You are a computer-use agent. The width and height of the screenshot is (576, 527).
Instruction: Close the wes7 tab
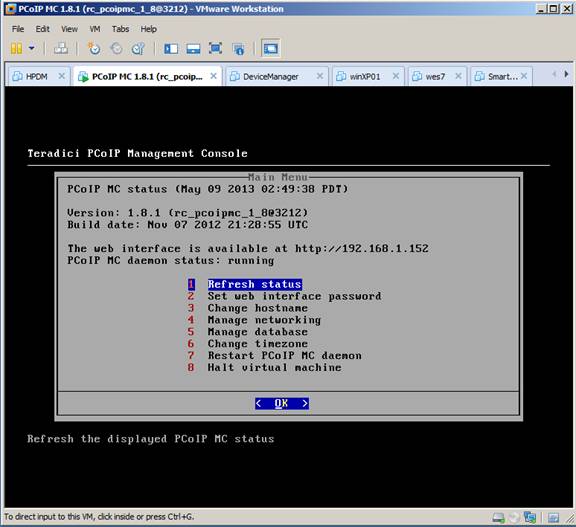(458, 76)
